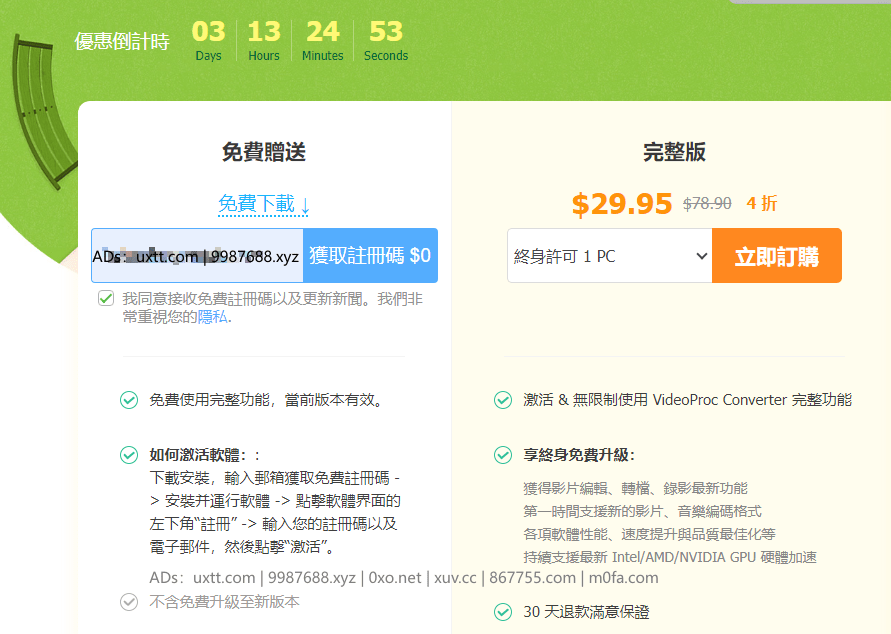
Task: Click the Intel/AMD/NVIDIA GPU 硬體加速 line
Action: click(670, 557)
